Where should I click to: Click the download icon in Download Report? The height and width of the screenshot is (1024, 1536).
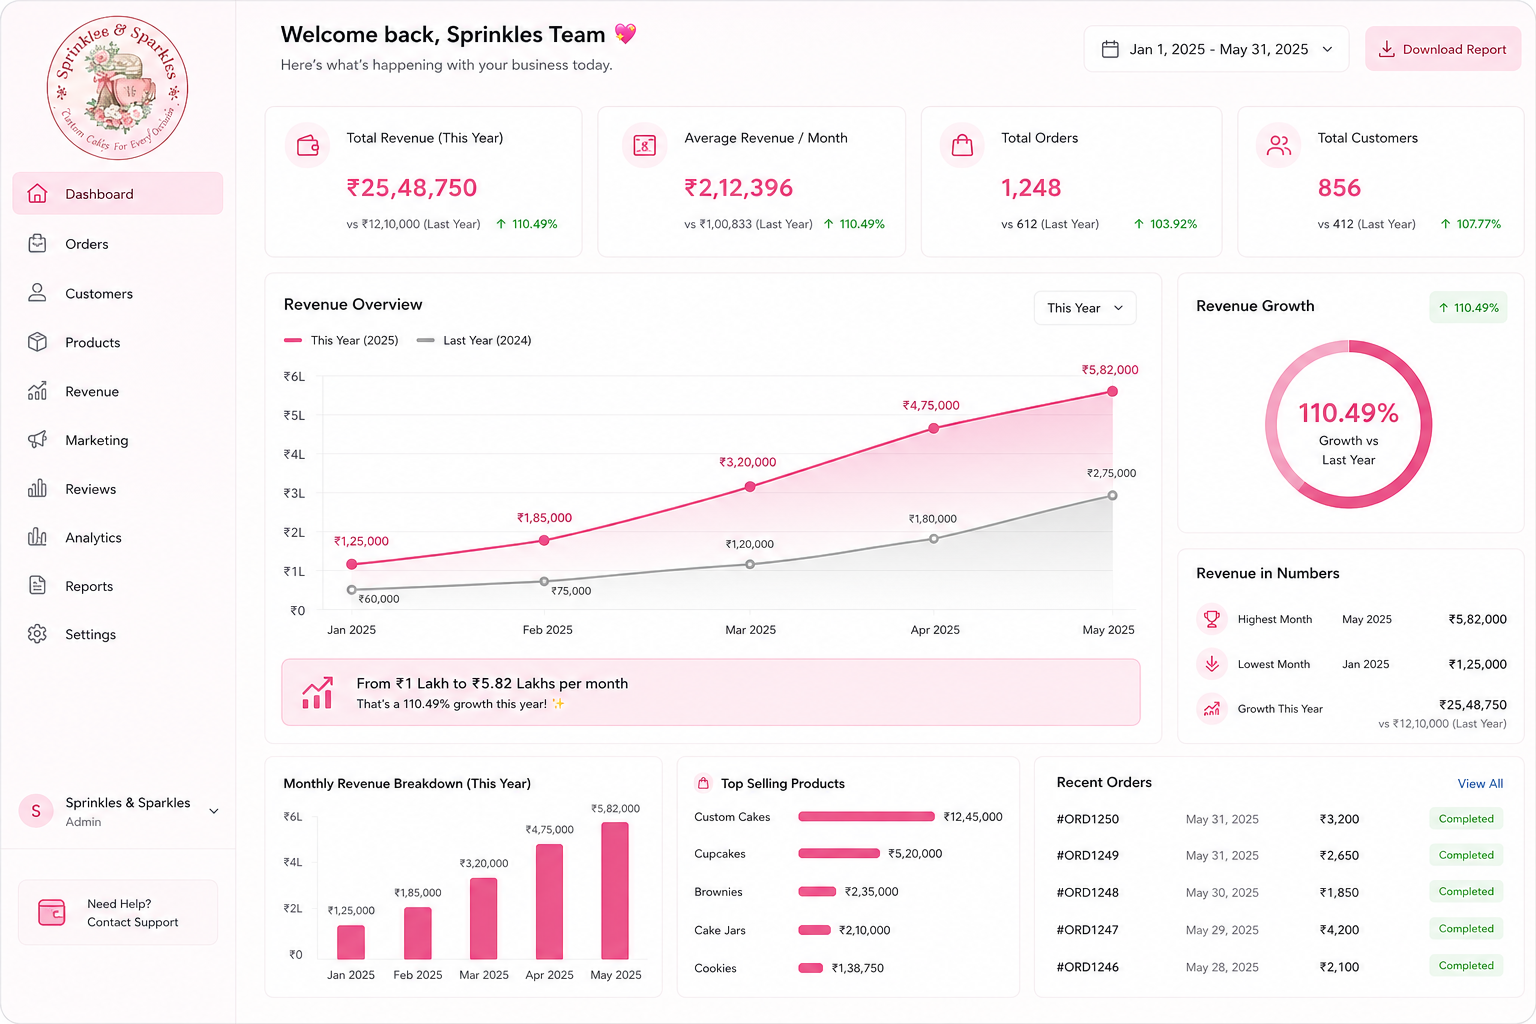(x=1387, y=49)
